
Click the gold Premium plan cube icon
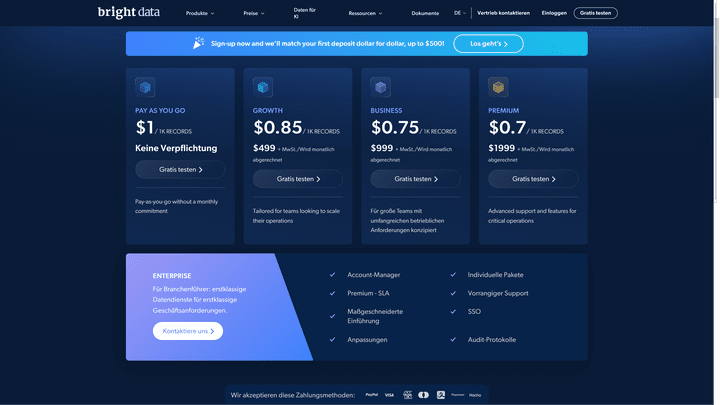tap(498, 87)
